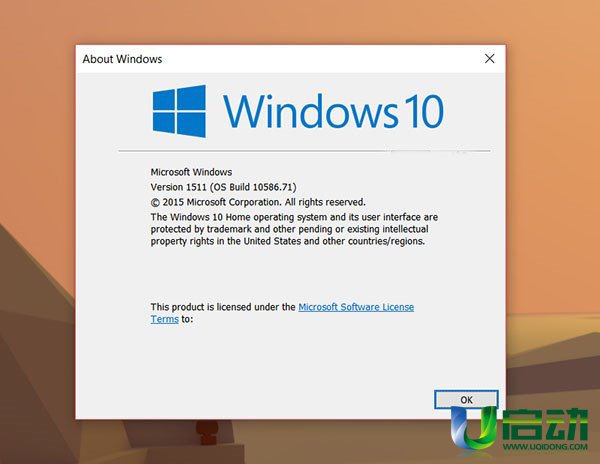This screenshot has width=600, height=464.
Task: Click the copyright © symbol
Action: (155, 202)
